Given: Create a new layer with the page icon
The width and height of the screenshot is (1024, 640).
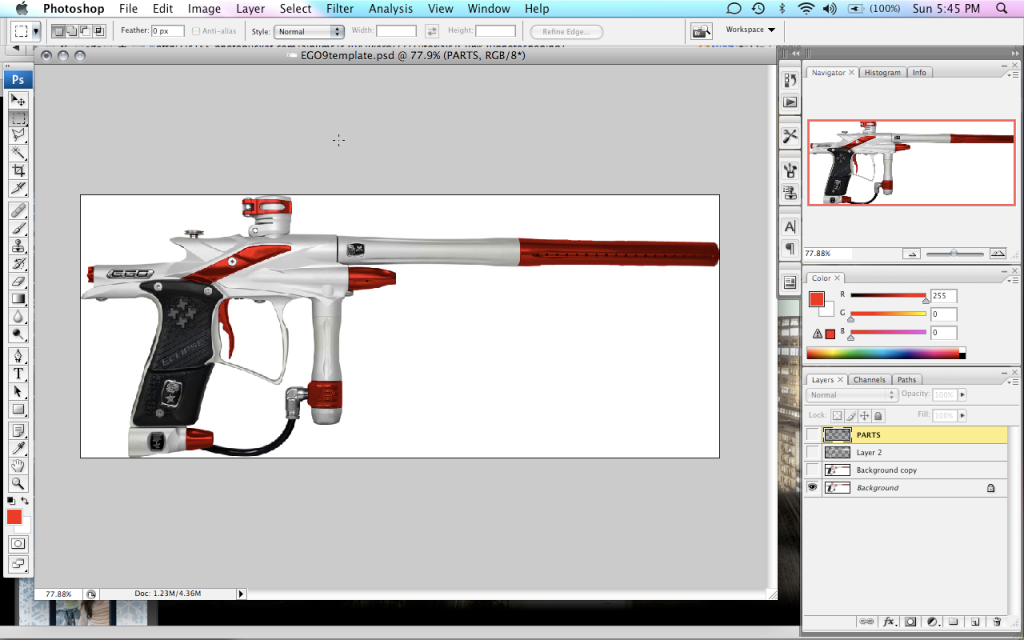Looking at the screenshot, I should click(974, 622).
